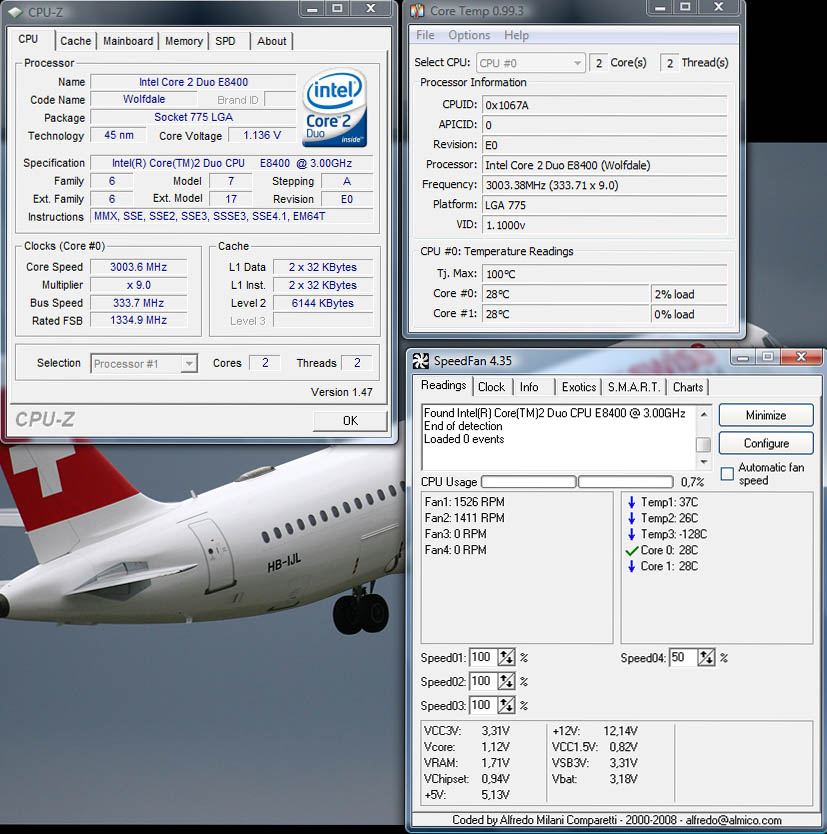Open the Help menu in Core Temp
827x834 pixels.
point(516,35)
